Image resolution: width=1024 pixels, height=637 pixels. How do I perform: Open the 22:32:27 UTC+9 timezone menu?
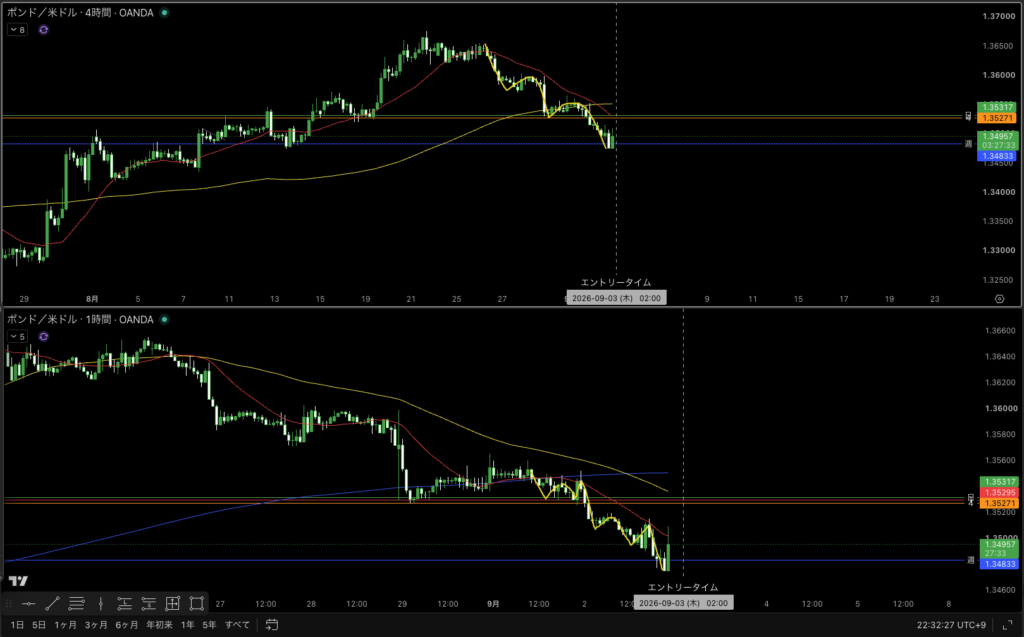pyautogui.click(x=951, y=625)
